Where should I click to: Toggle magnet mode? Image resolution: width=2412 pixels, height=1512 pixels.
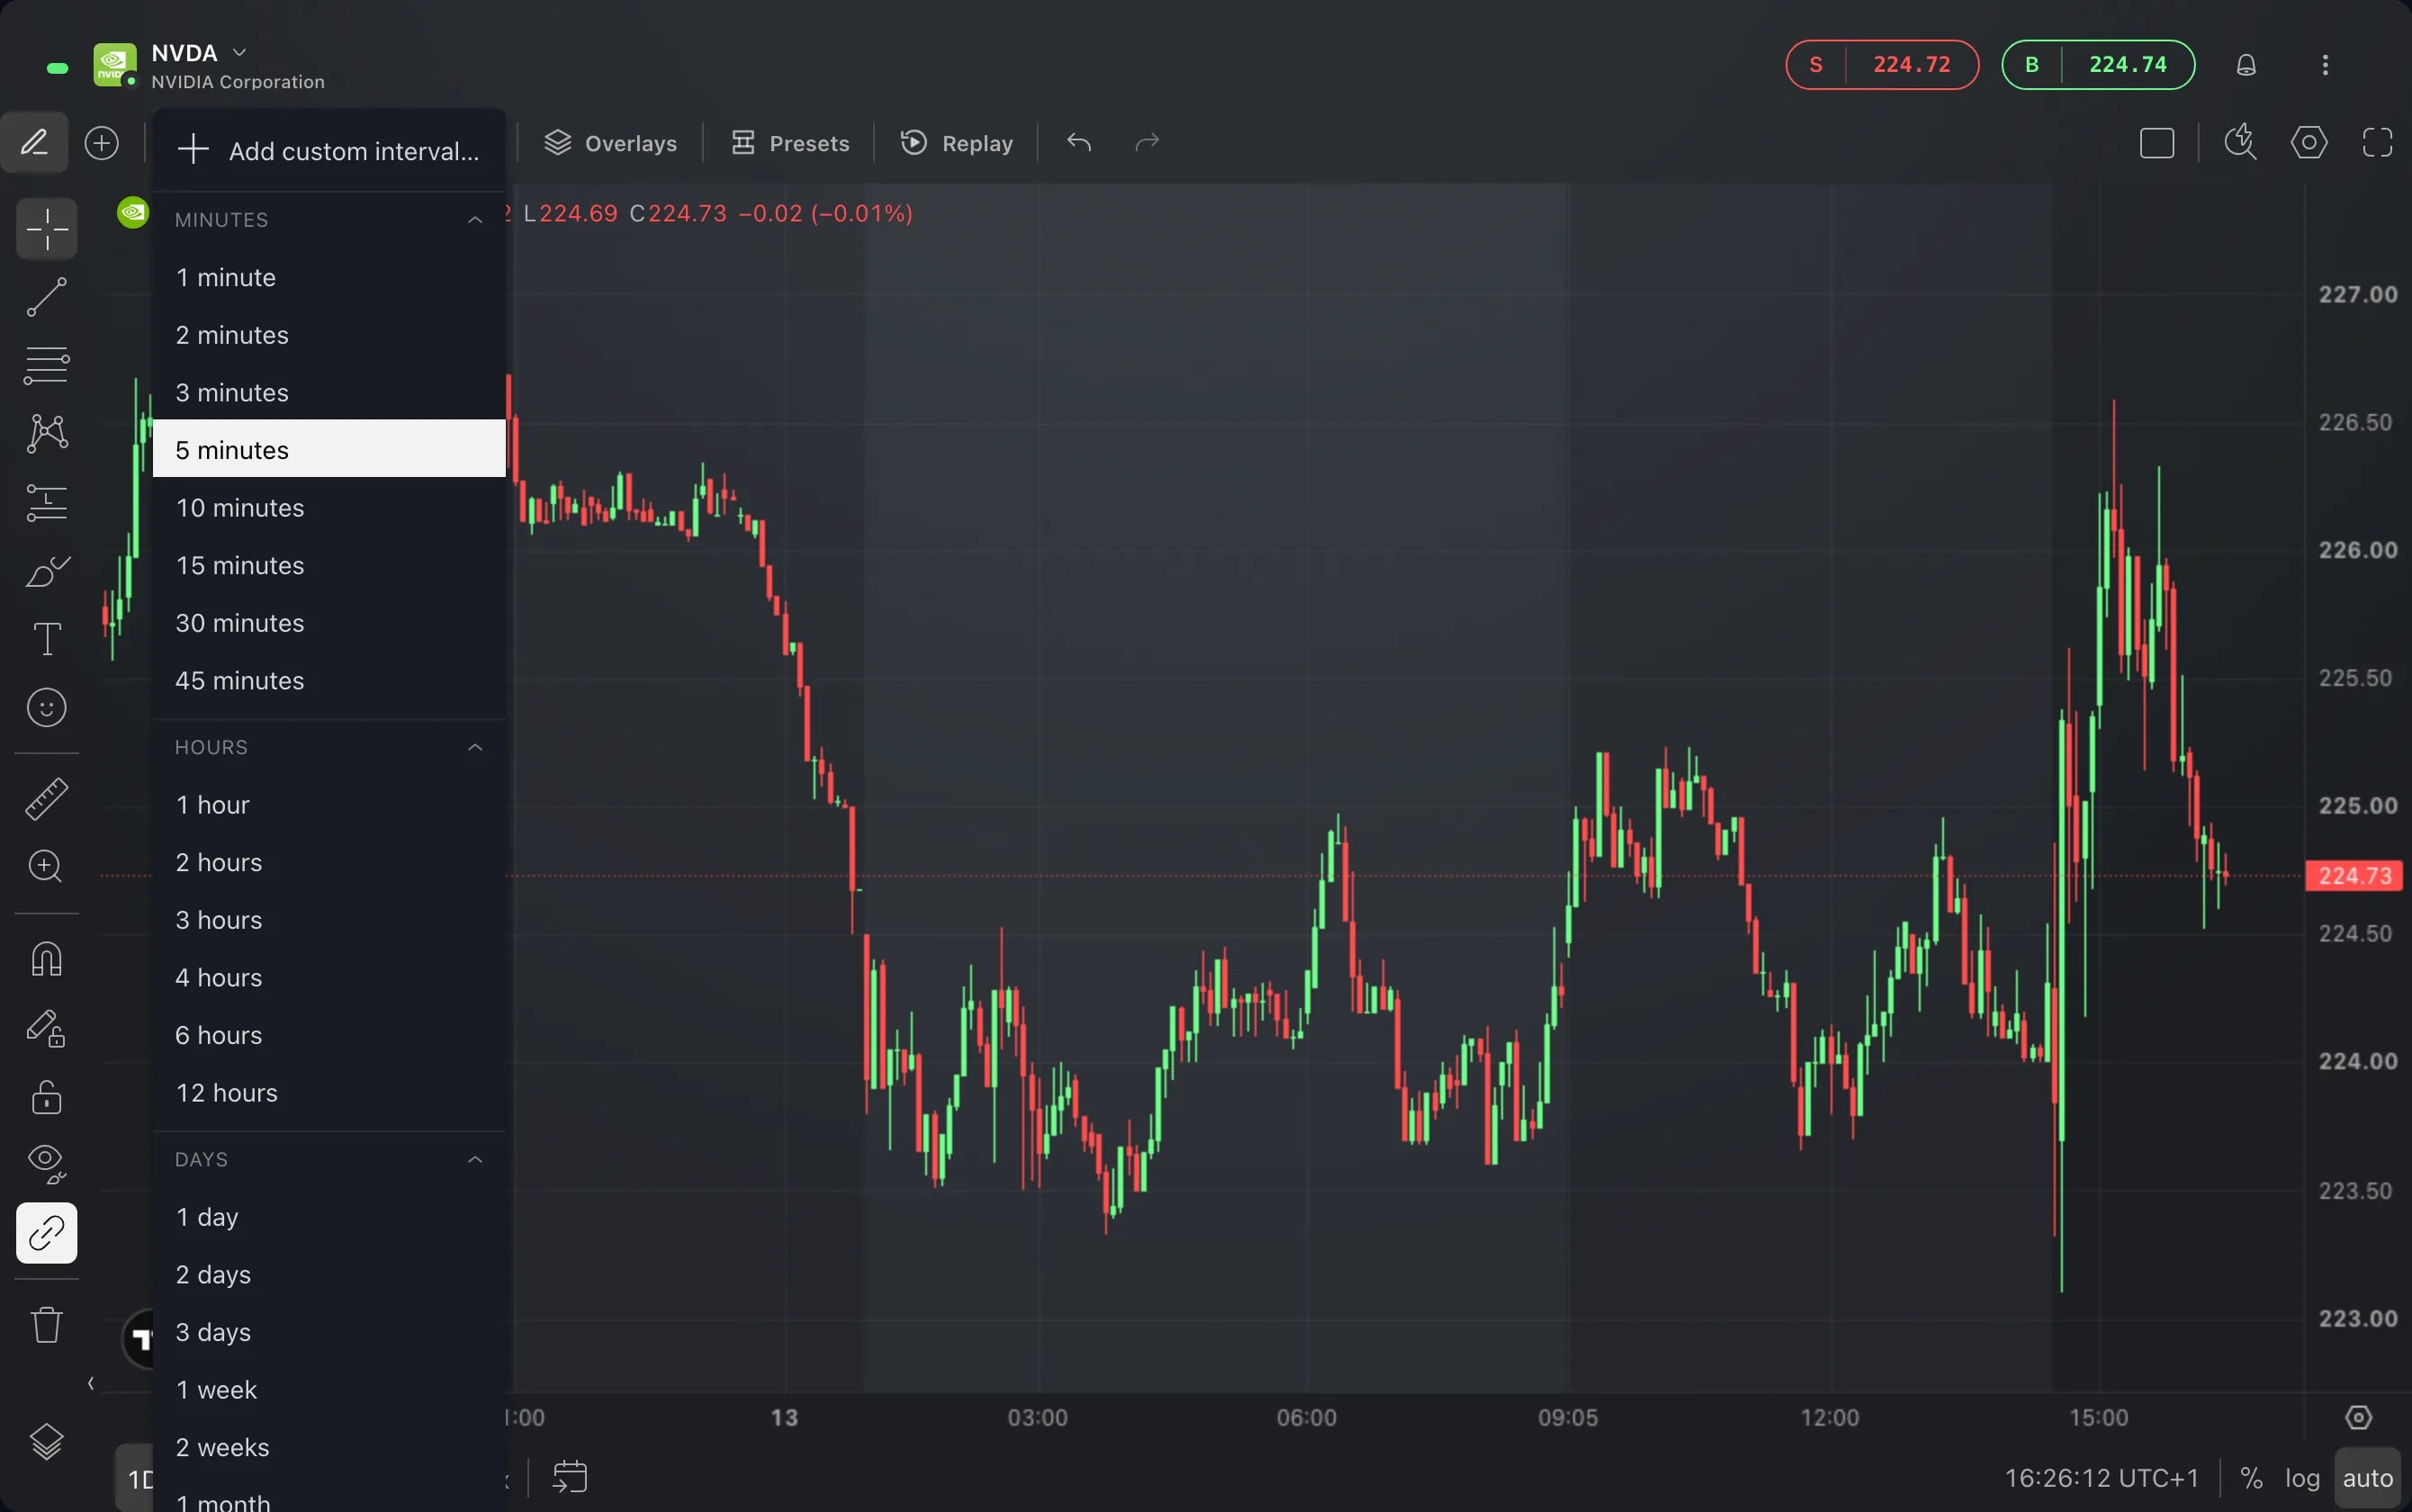pyautogui.click(x=46, y=960)
